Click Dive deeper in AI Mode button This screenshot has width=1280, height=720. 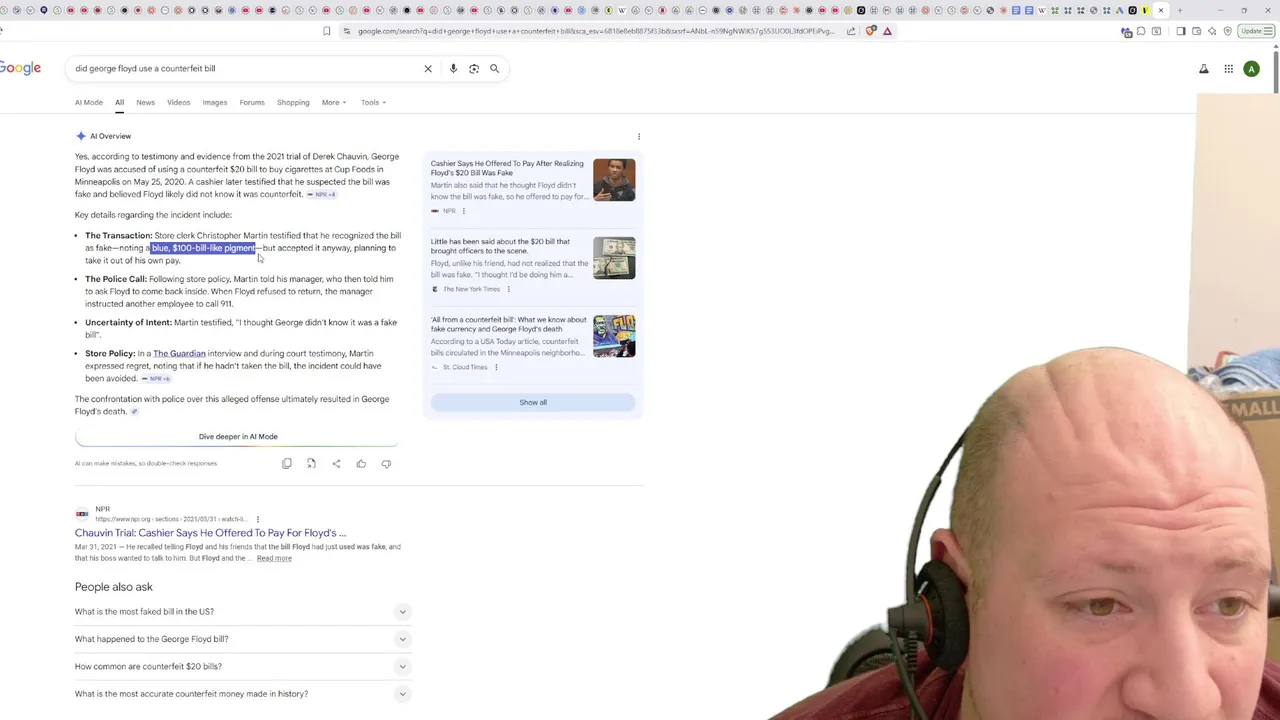click(238, 437)
